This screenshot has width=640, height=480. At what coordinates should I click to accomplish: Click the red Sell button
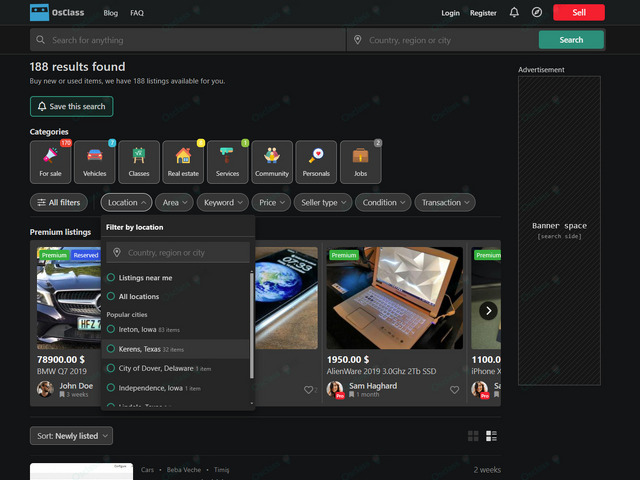(x=579, y=12)
